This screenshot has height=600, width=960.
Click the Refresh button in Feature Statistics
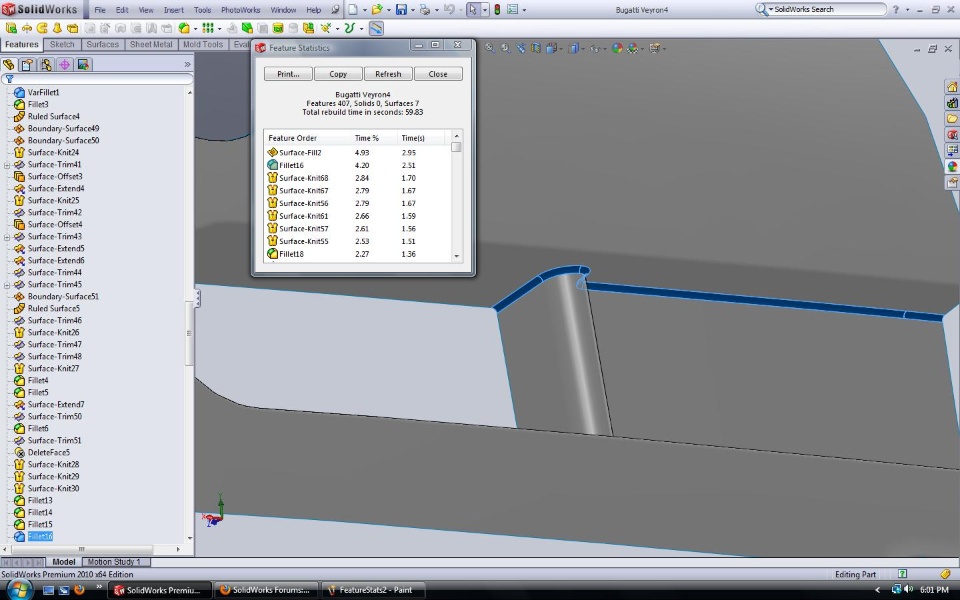click(388, 74)
